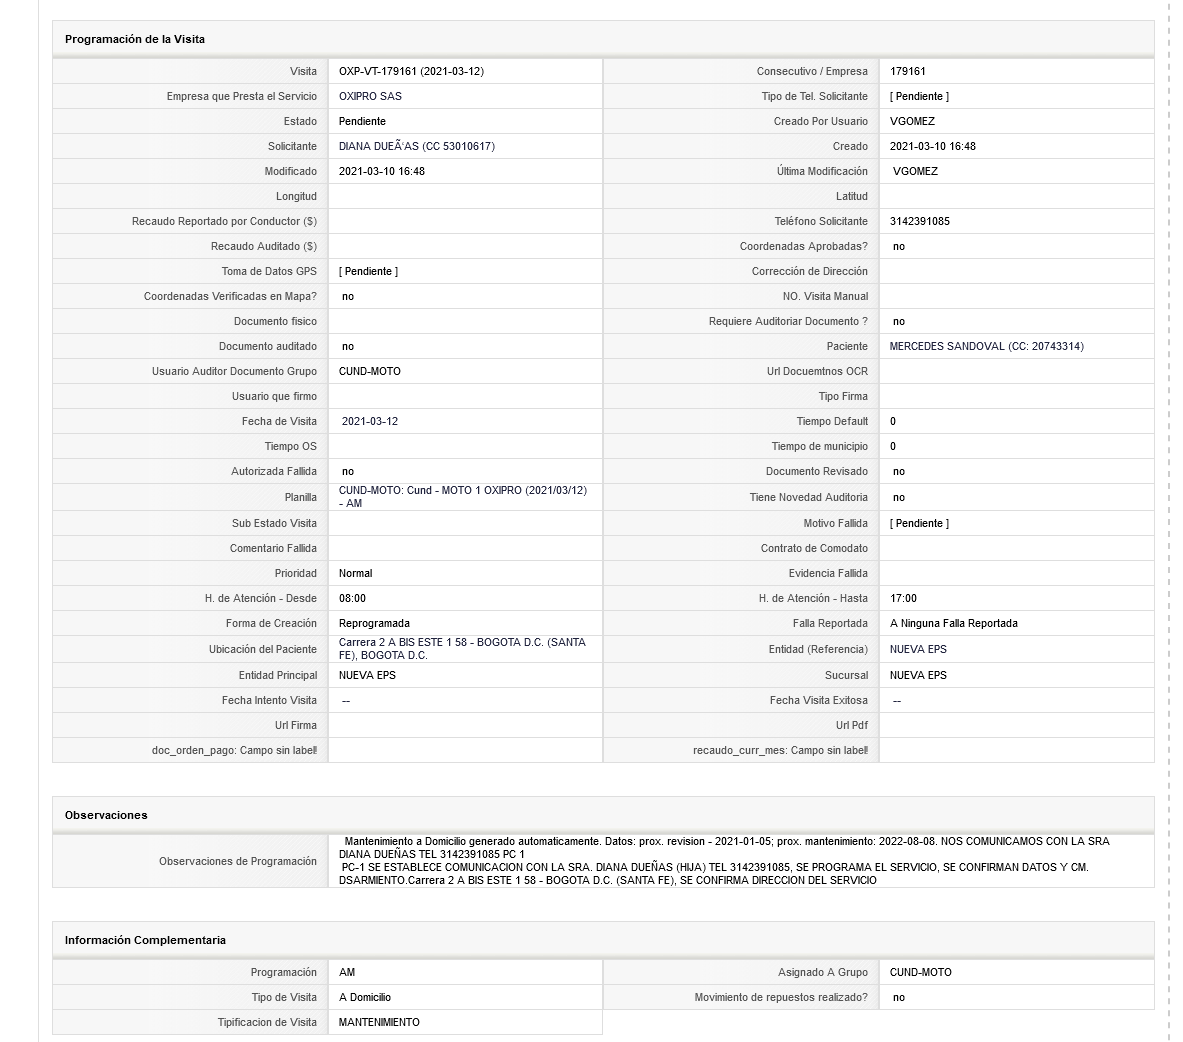Viewport: 1183px width, 1042px height.
Task: Select Creado date 2021-03-10 16:48
Action: [933, 146]
